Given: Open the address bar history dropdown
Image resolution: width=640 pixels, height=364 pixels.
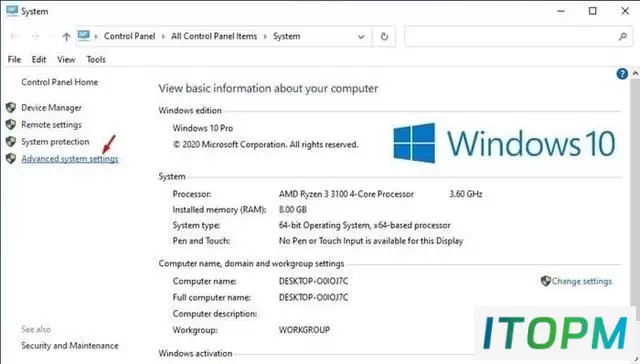Looking at the screenshot, I should tap(361, 37).
